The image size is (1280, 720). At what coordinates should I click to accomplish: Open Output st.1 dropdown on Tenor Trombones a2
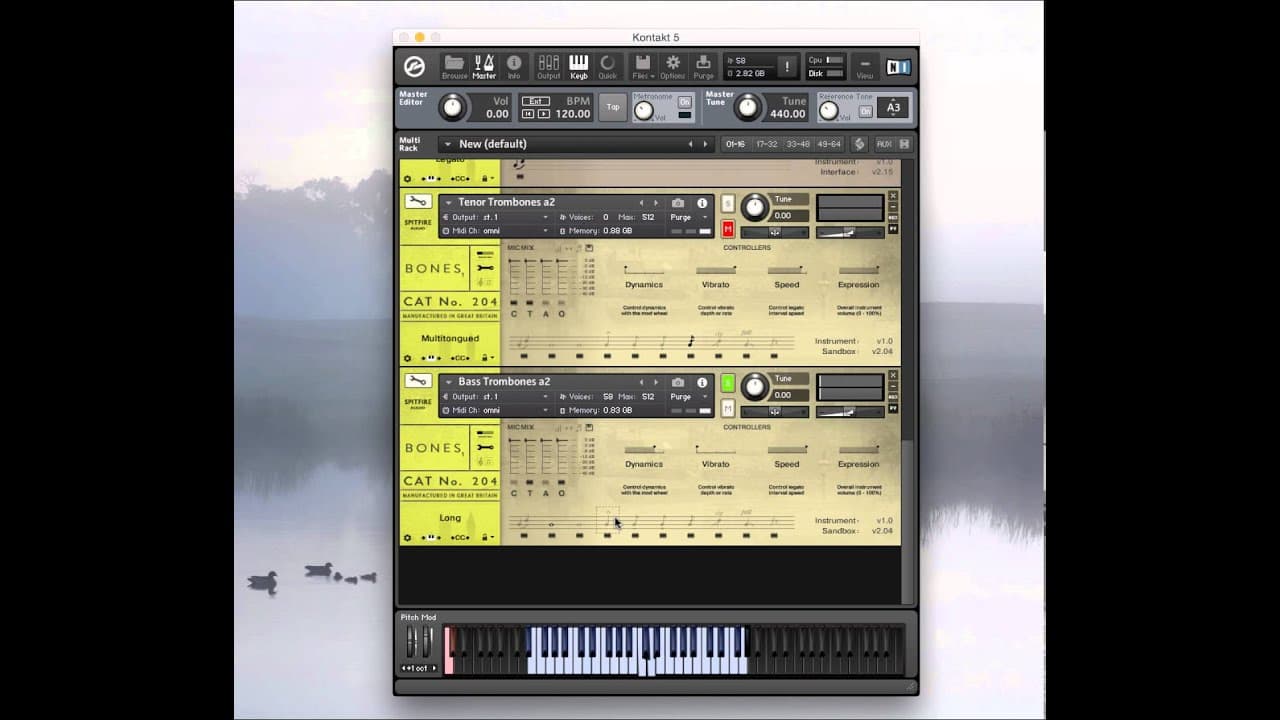coord(497,217)
